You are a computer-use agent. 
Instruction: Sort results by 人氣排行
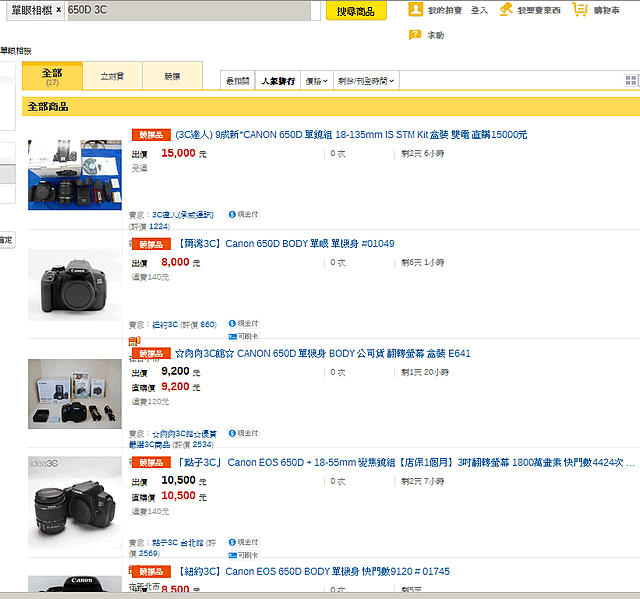pos(278,81)
